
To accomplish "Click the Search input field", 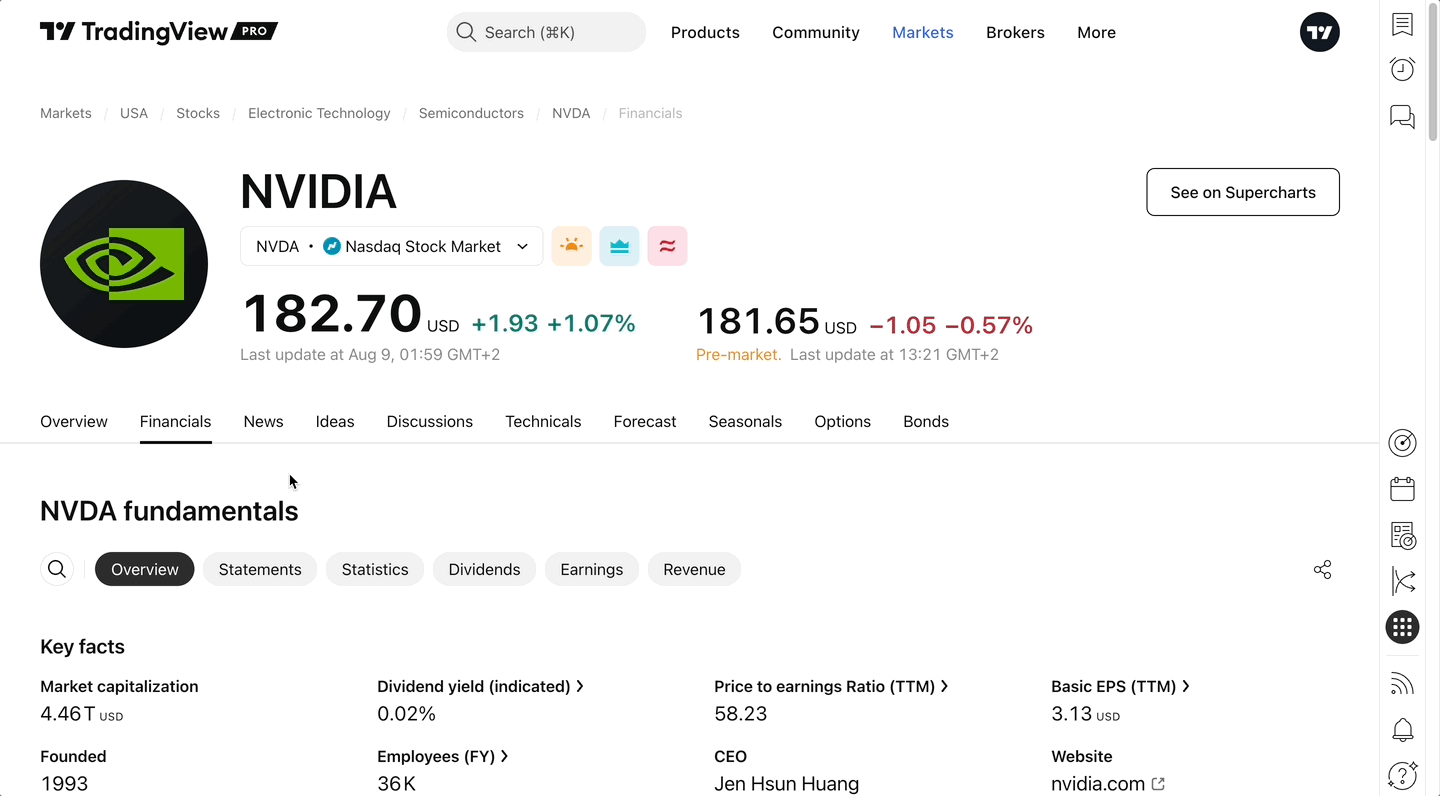I will 546,32.
